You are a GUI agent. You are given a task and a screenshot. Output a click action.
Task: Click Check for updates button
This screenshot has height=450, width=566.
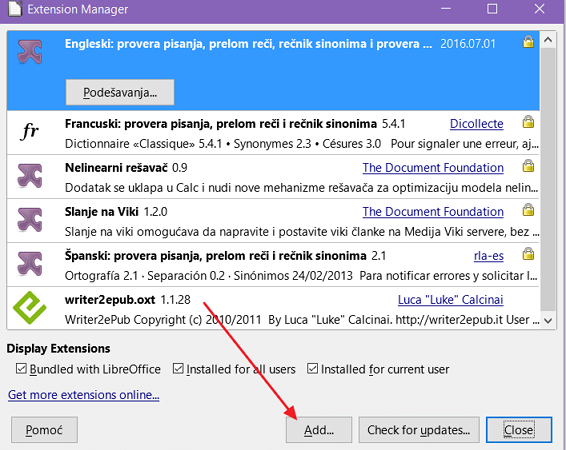point(419,430)
